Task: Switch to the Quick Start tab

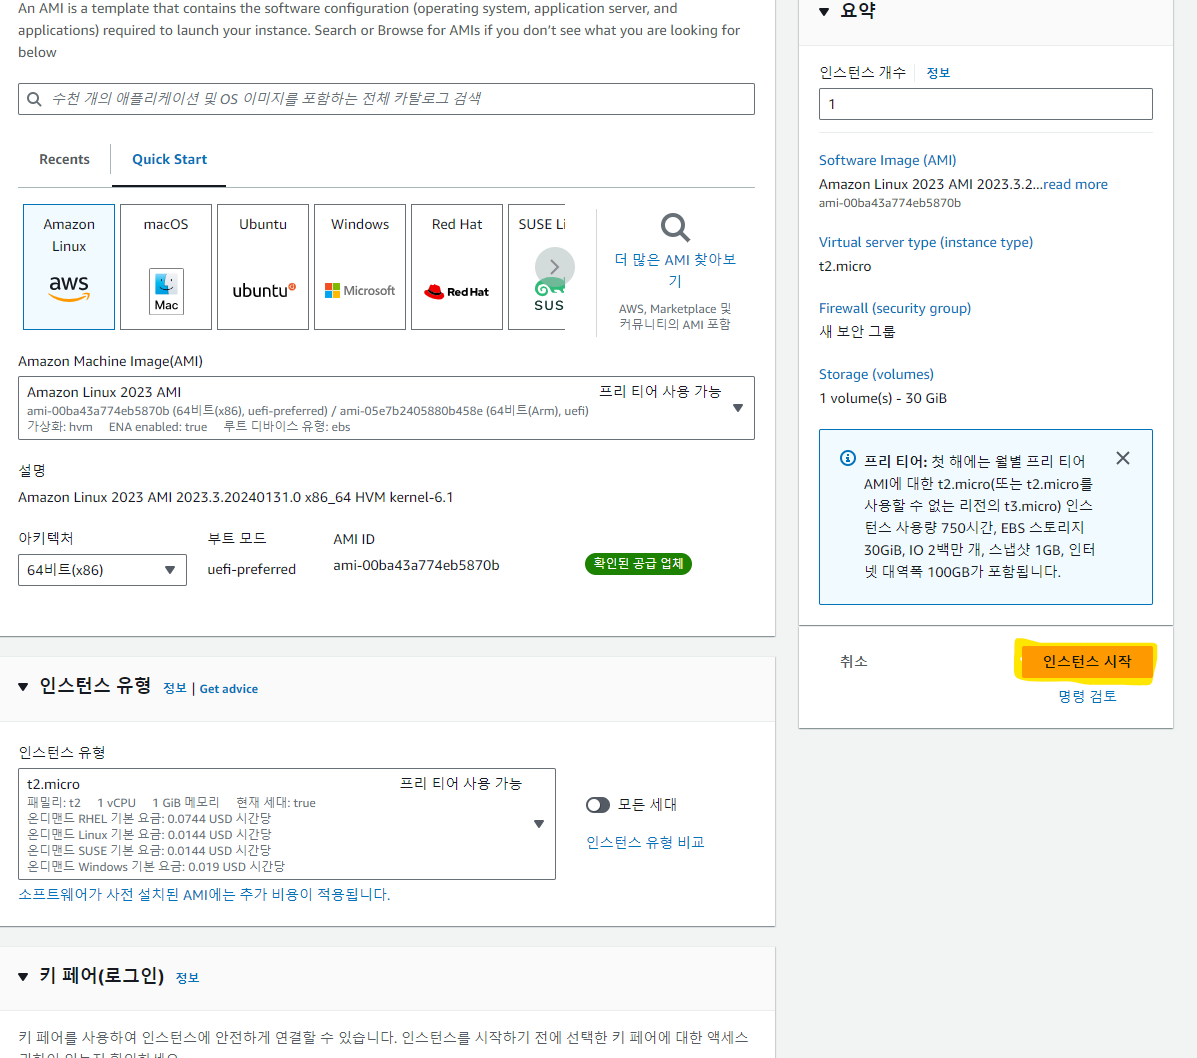Action: click(169, 160)
